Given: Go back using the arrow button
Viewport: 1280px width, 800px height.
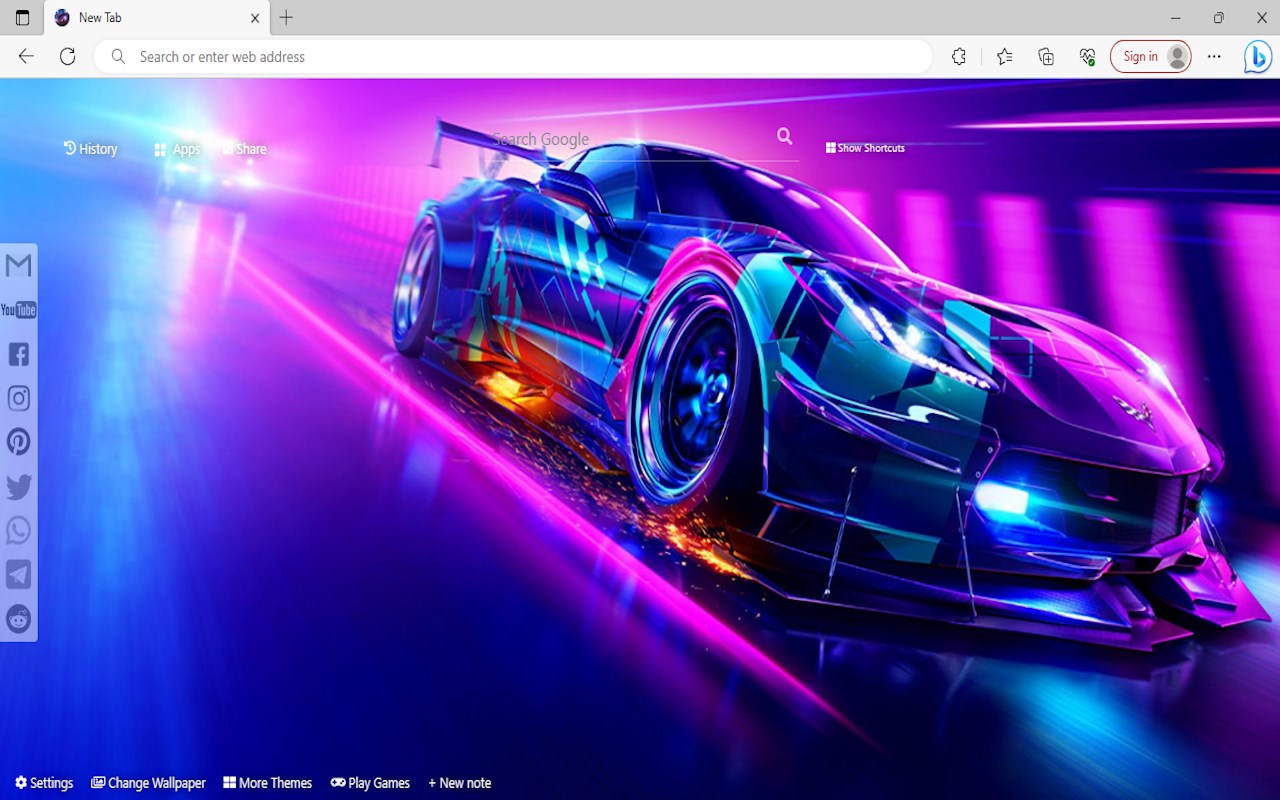Looking at the screenshot, I should pyautogui.click(x=26, y=57).
